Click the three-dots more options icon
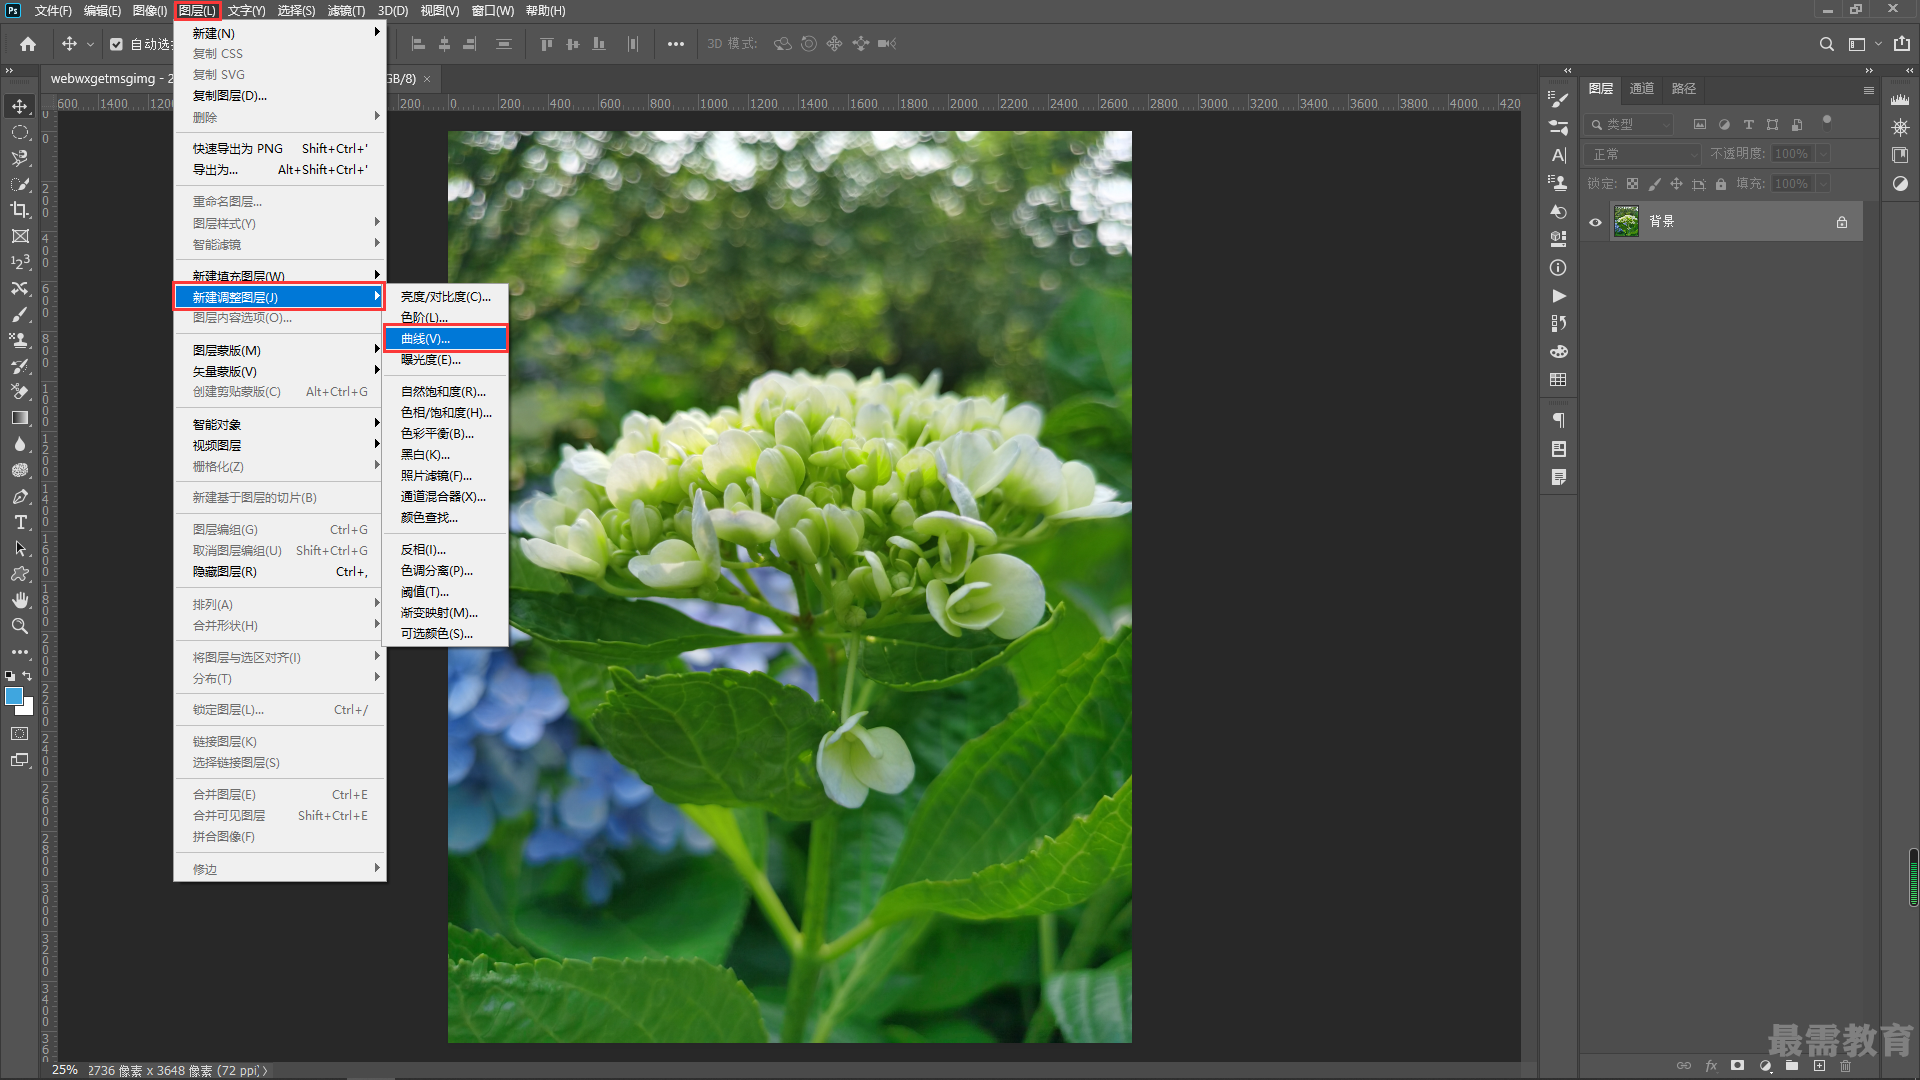This screenshot has width=1920, height=1080. pos(676,44)
